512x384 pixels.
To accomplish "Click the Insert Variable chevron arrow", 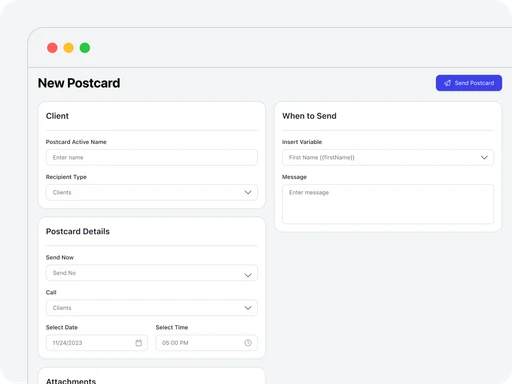I will 484,157.
